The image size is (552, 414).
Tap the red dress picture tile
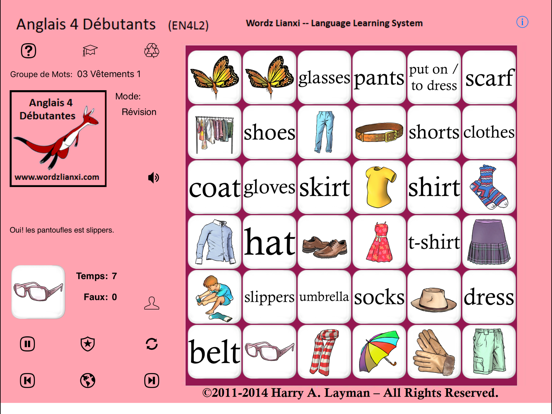(x=379, y=242)
